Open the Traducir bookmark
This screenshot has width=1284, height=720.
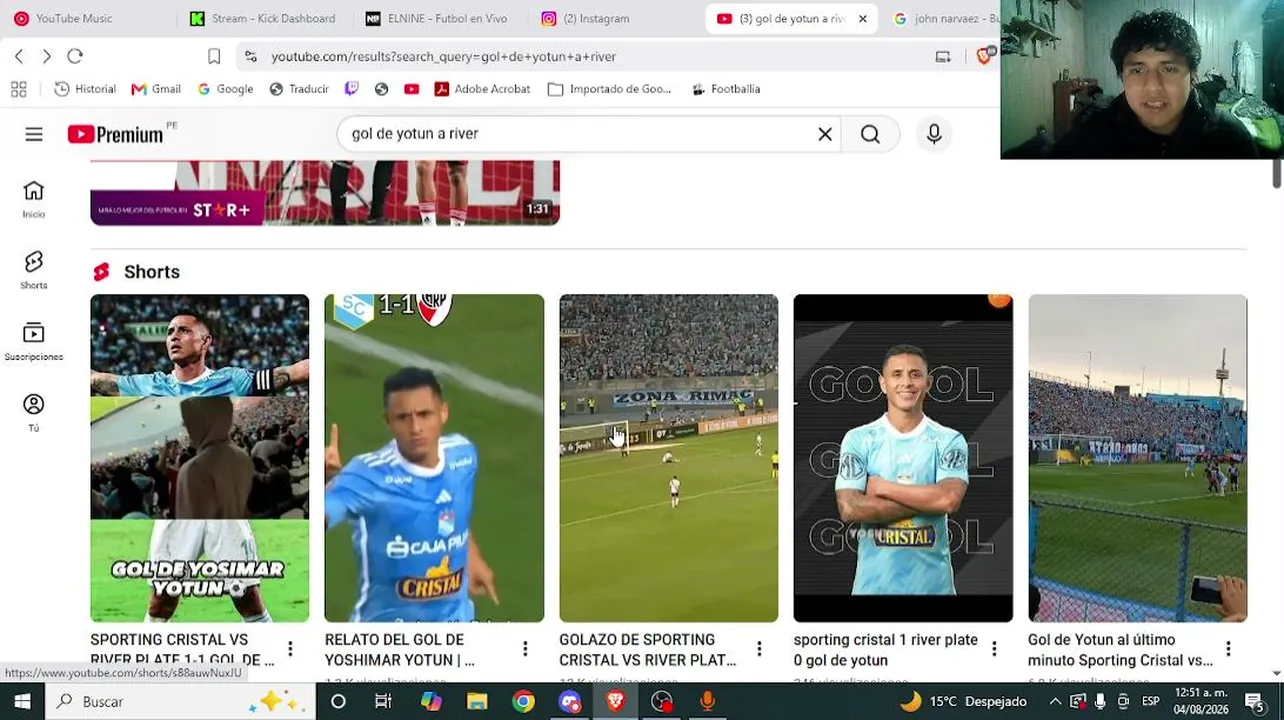299,89
